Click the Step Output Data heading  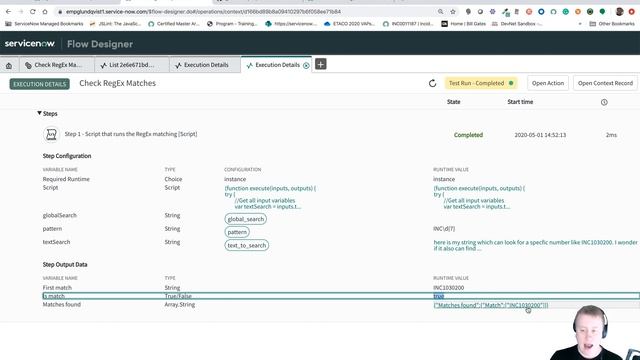click(x=65, y=264)
